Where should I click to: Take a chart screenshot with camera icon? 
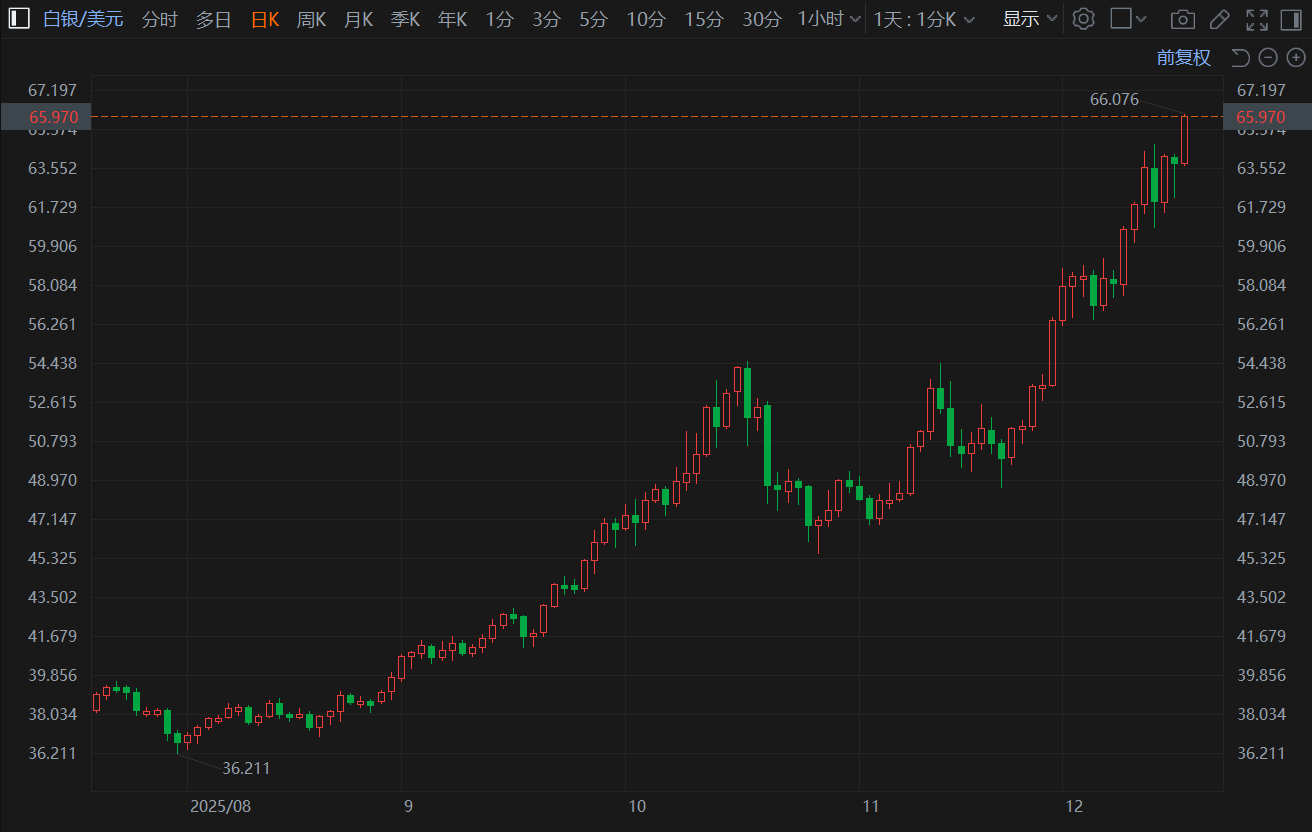(x=1183, y=19)
